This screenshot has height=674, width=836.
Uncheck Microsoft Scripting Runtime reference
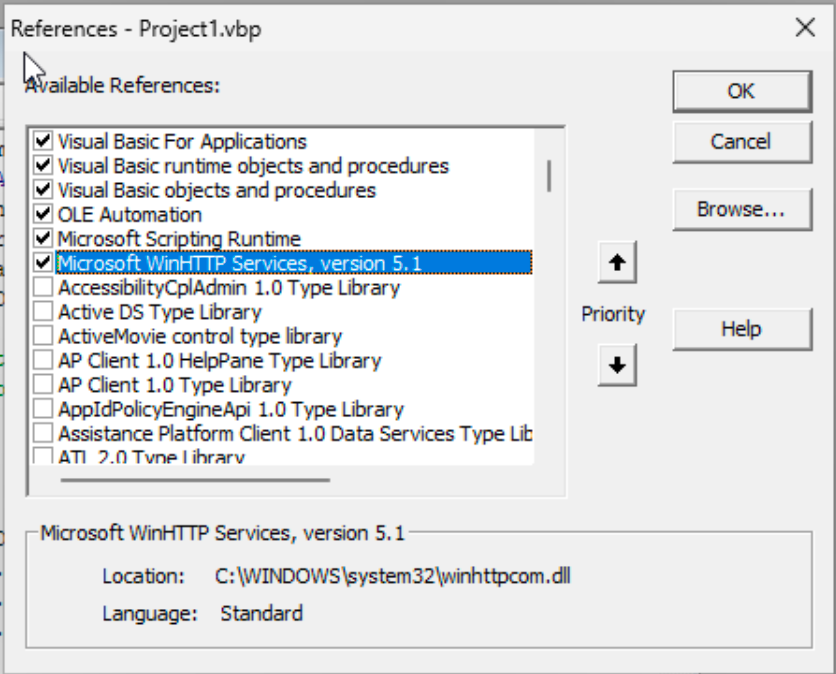pyautogui.click(x=43, y=239)
